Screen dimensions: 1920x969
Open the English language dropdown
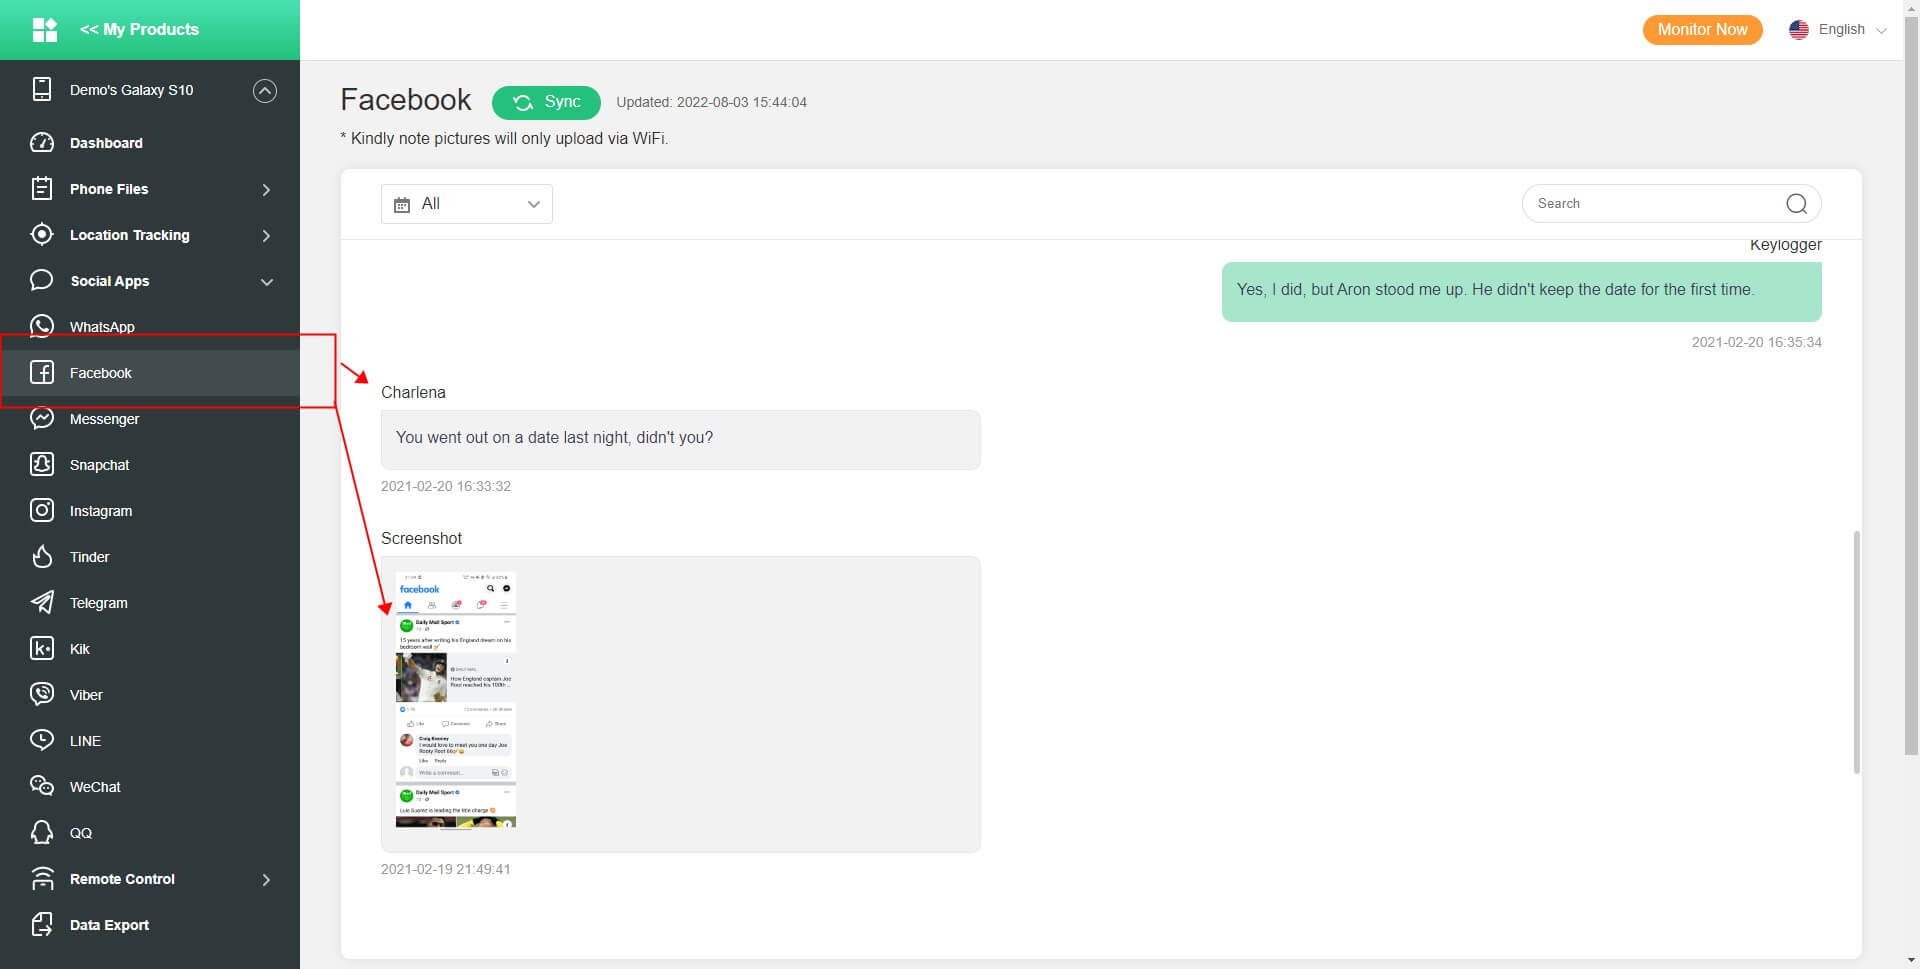[x=1838, y=30]
